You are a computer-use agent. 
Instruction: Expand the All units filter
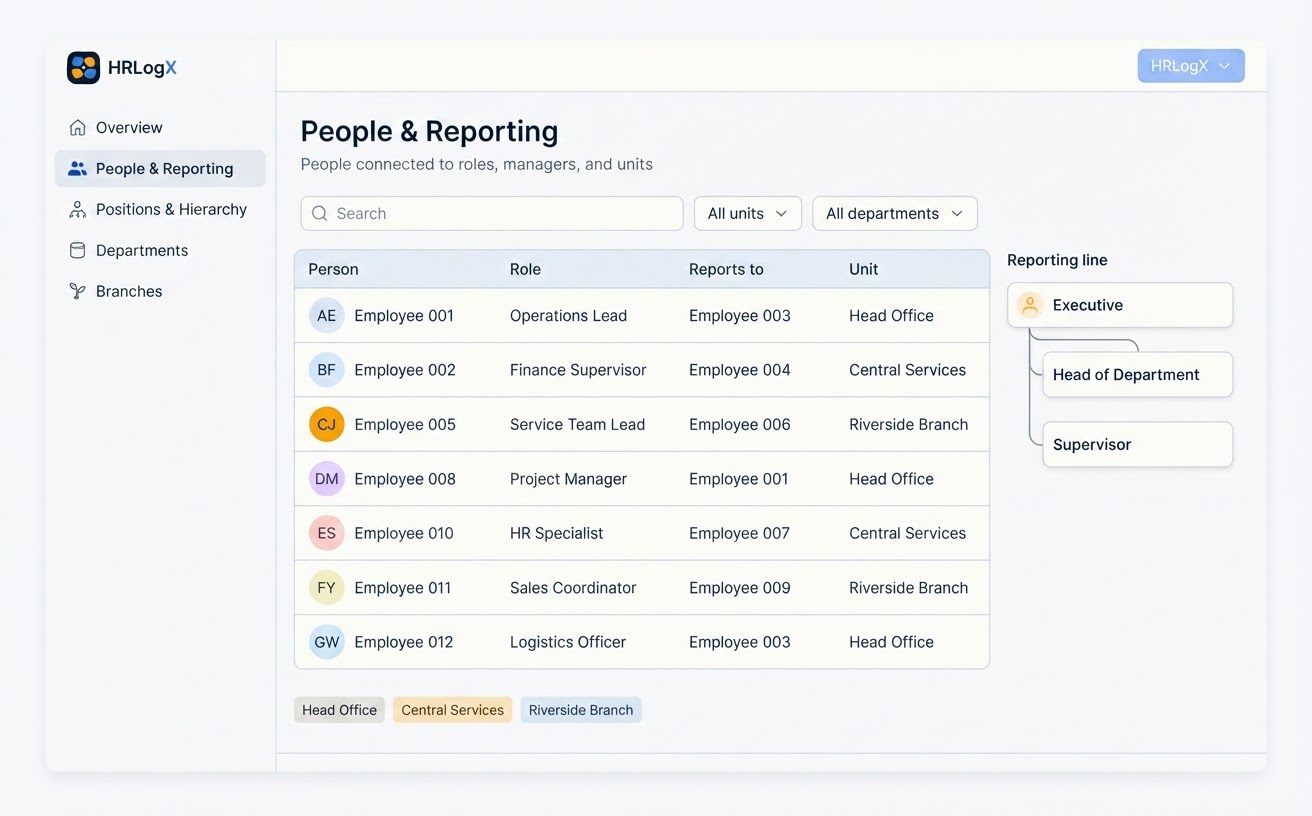[748, 214]
